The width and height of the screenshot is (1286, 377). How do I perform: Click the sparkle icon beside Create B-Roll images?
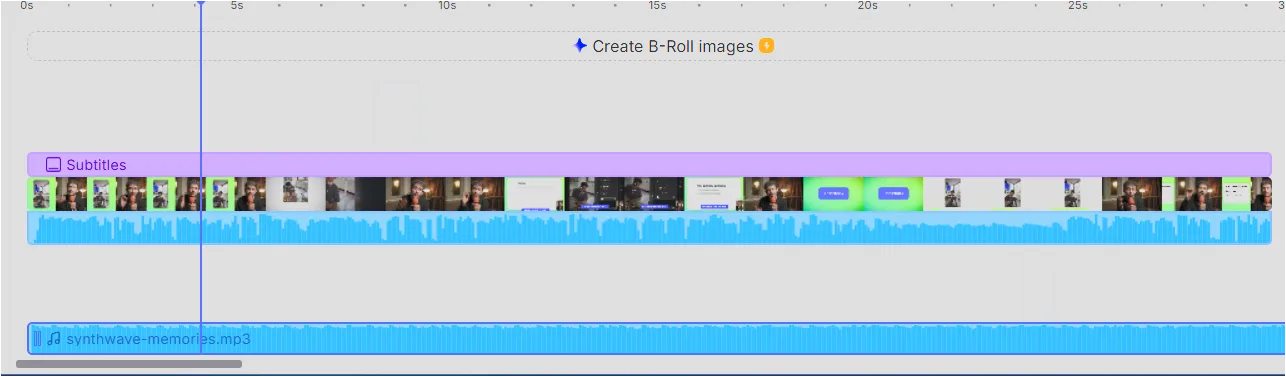tap(580, 46)
